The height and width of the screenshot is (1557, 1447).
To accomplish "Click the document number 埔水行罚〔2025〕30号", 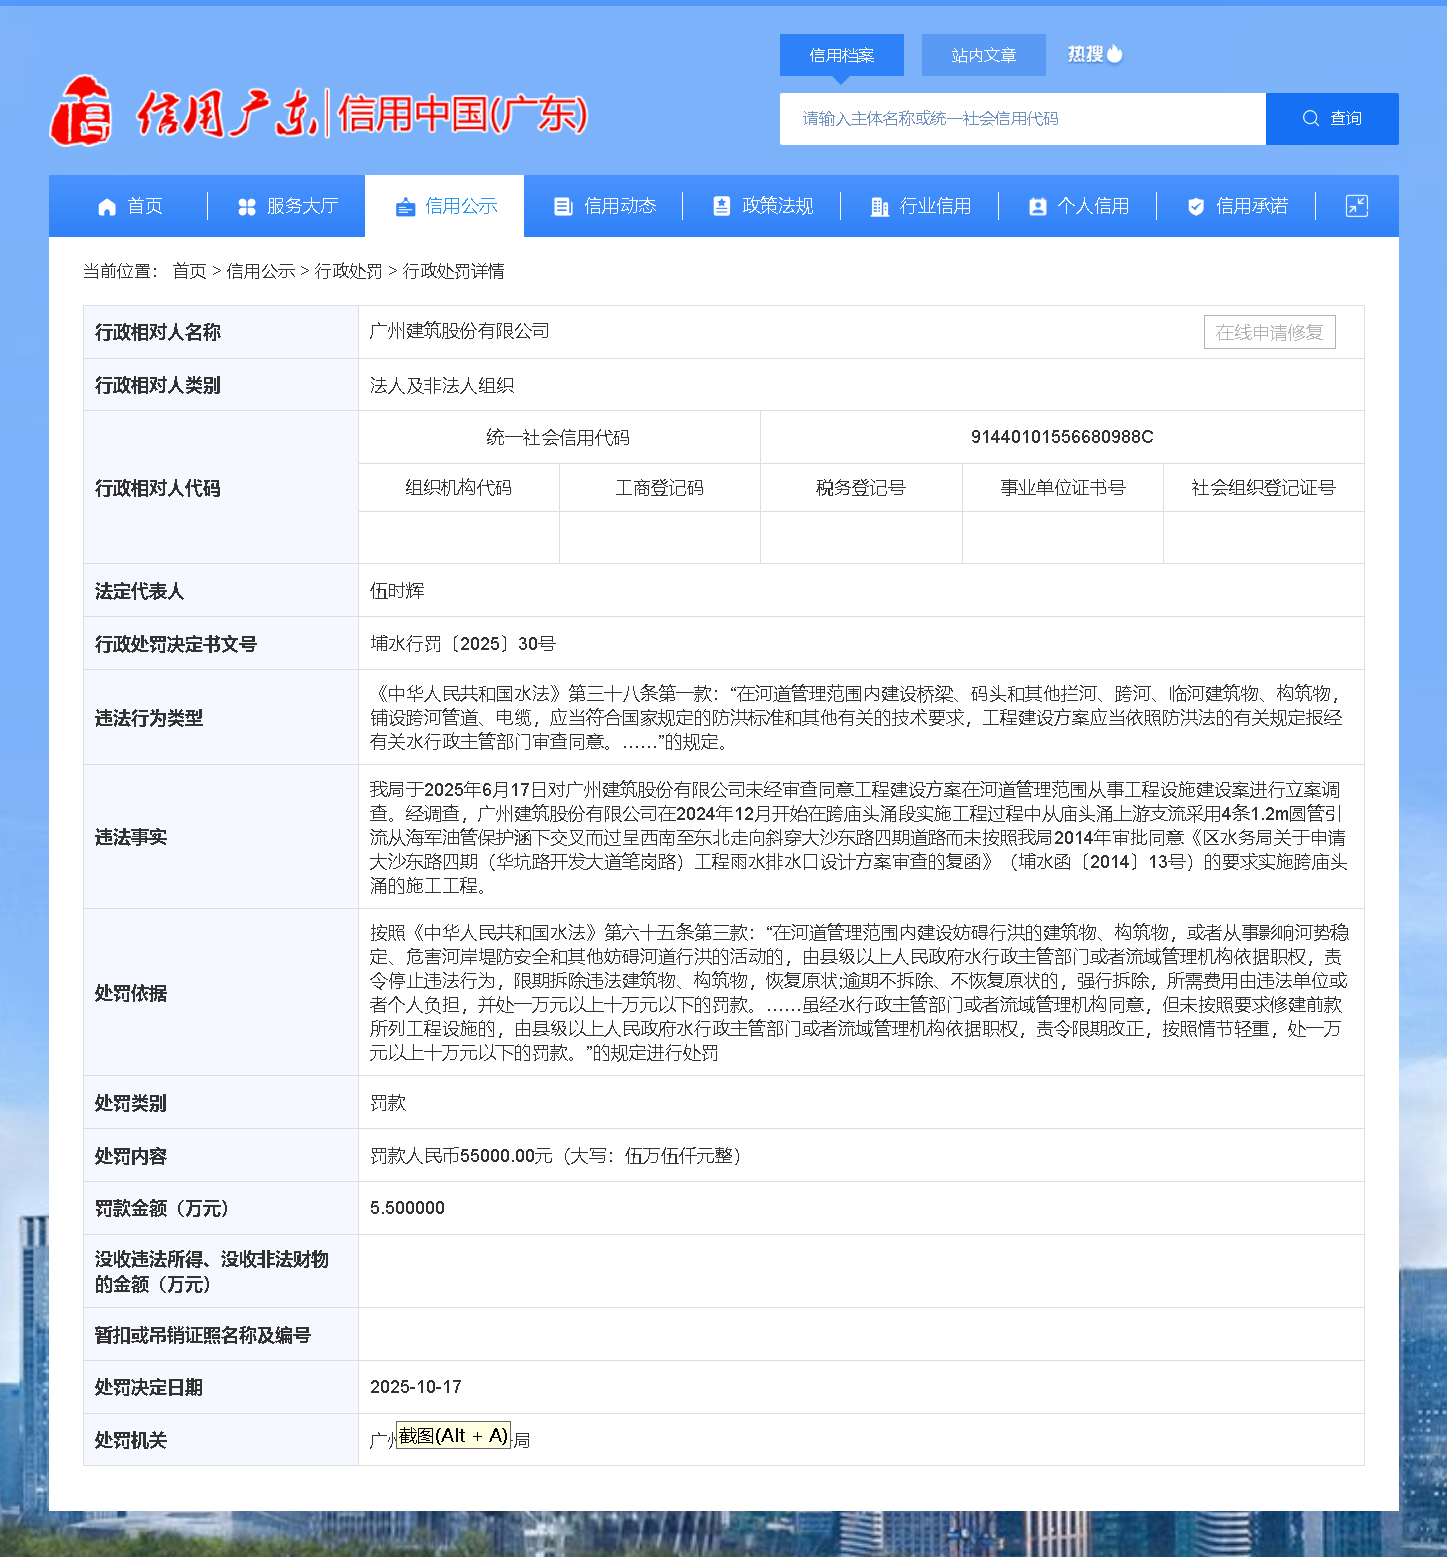I will (463, 644).
